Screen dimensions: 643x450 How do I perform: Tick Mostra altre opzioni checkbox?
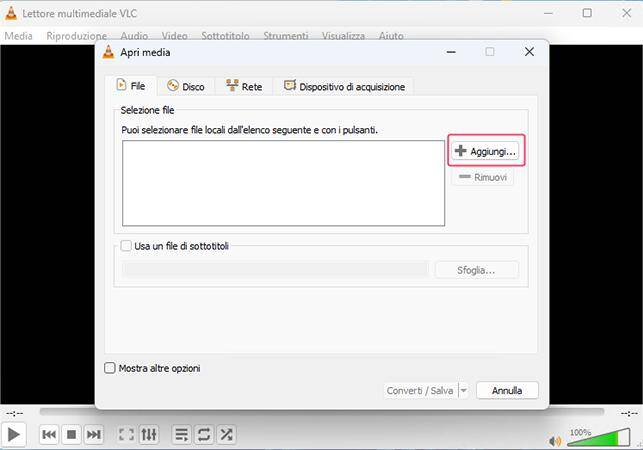point(110,368)
